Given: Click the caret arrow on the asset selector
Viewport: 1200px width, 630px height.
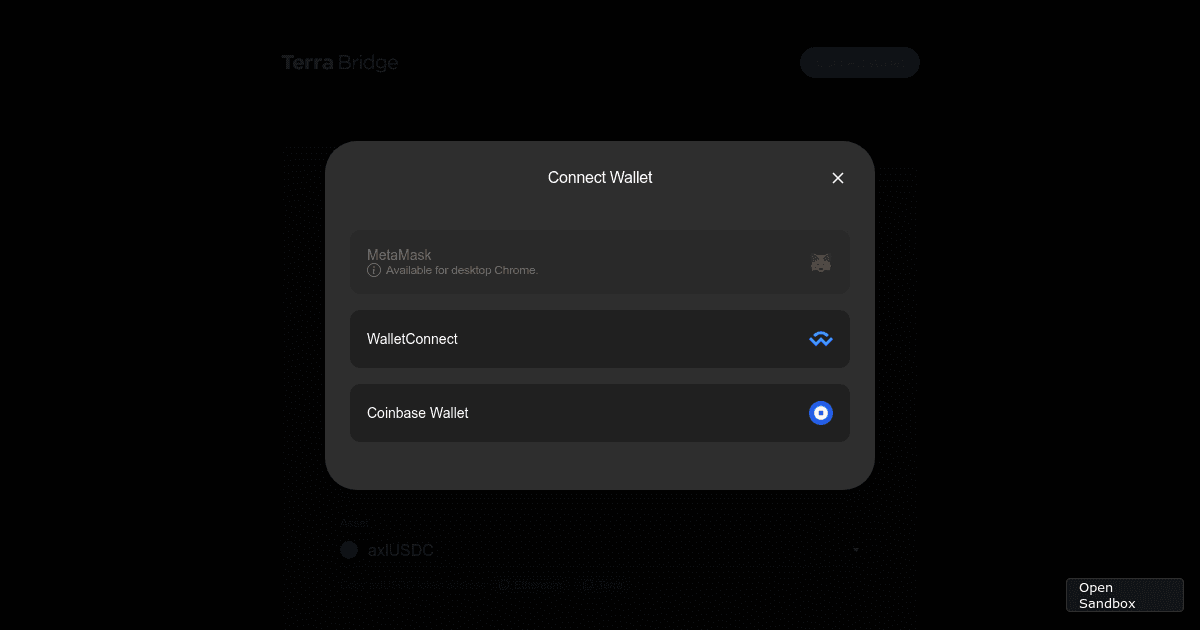Looking at the screenshot, I should [x=855, y=550].
